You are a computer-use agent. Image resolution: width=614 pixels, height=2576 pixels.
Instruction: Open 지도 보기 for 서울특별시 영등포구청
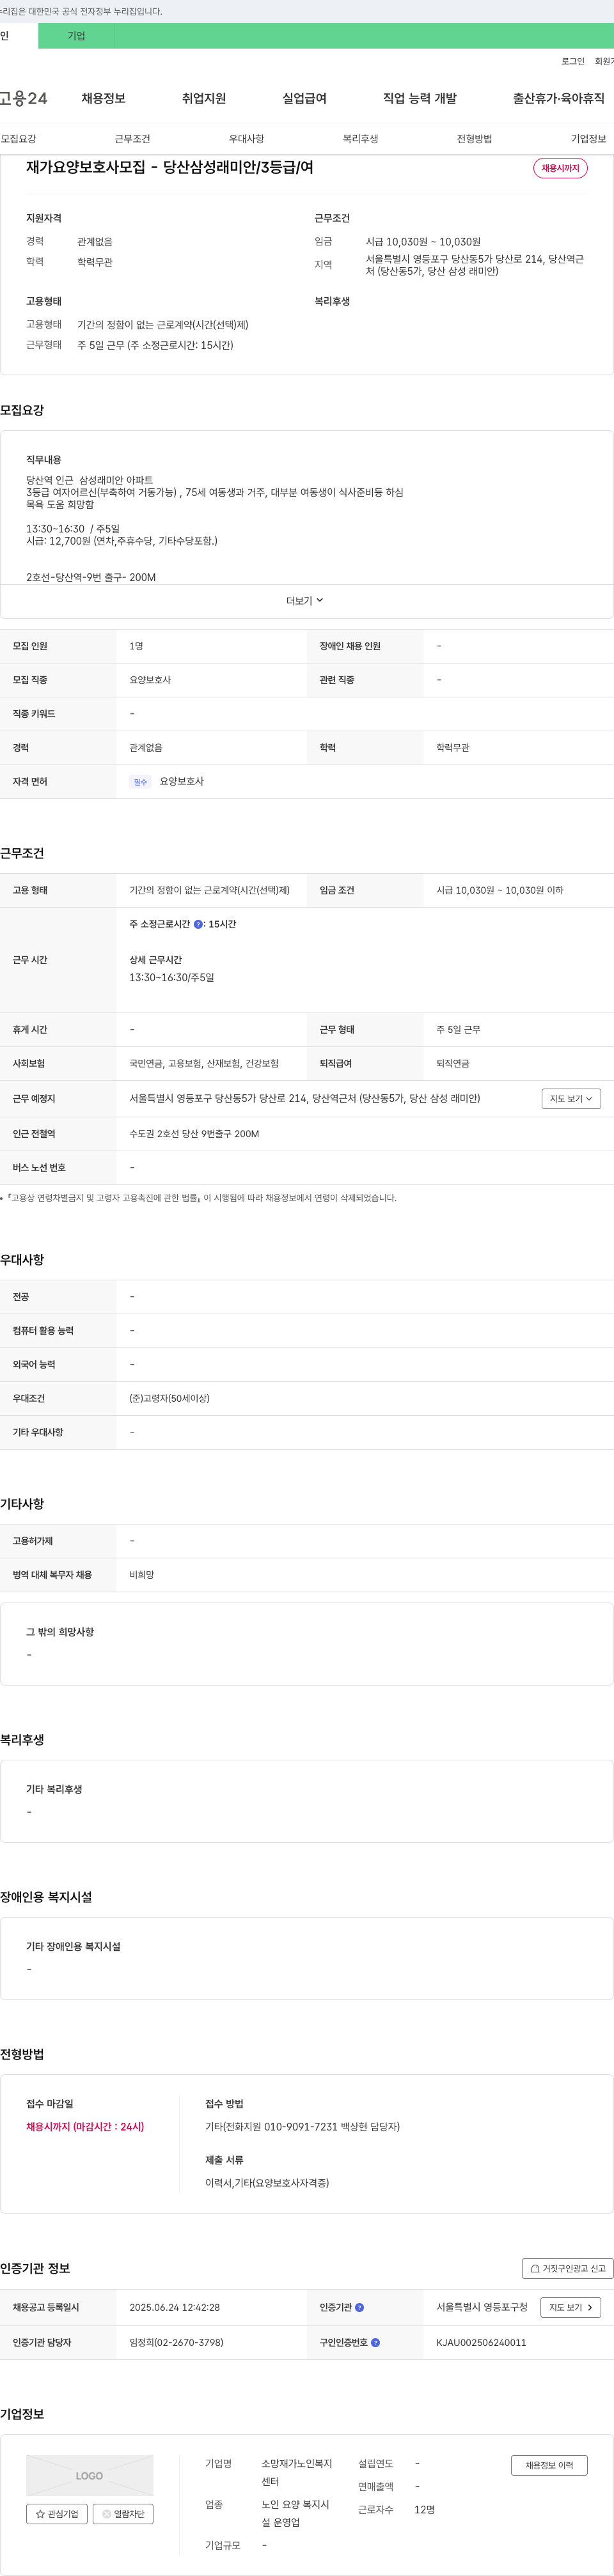571,2307
